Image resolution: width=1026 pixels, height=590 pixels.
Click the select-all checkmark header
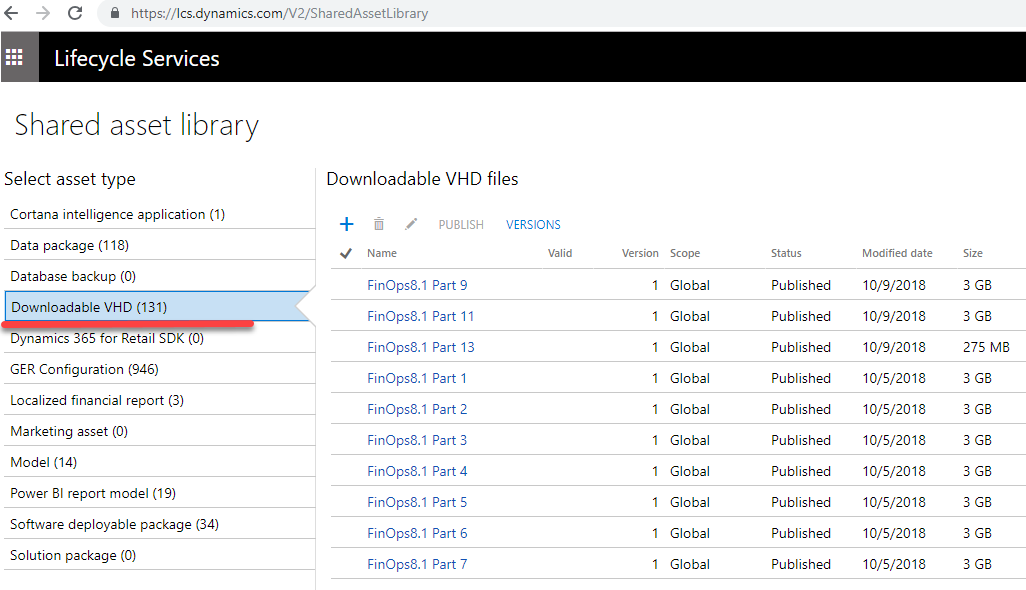(x=346, y=253)
